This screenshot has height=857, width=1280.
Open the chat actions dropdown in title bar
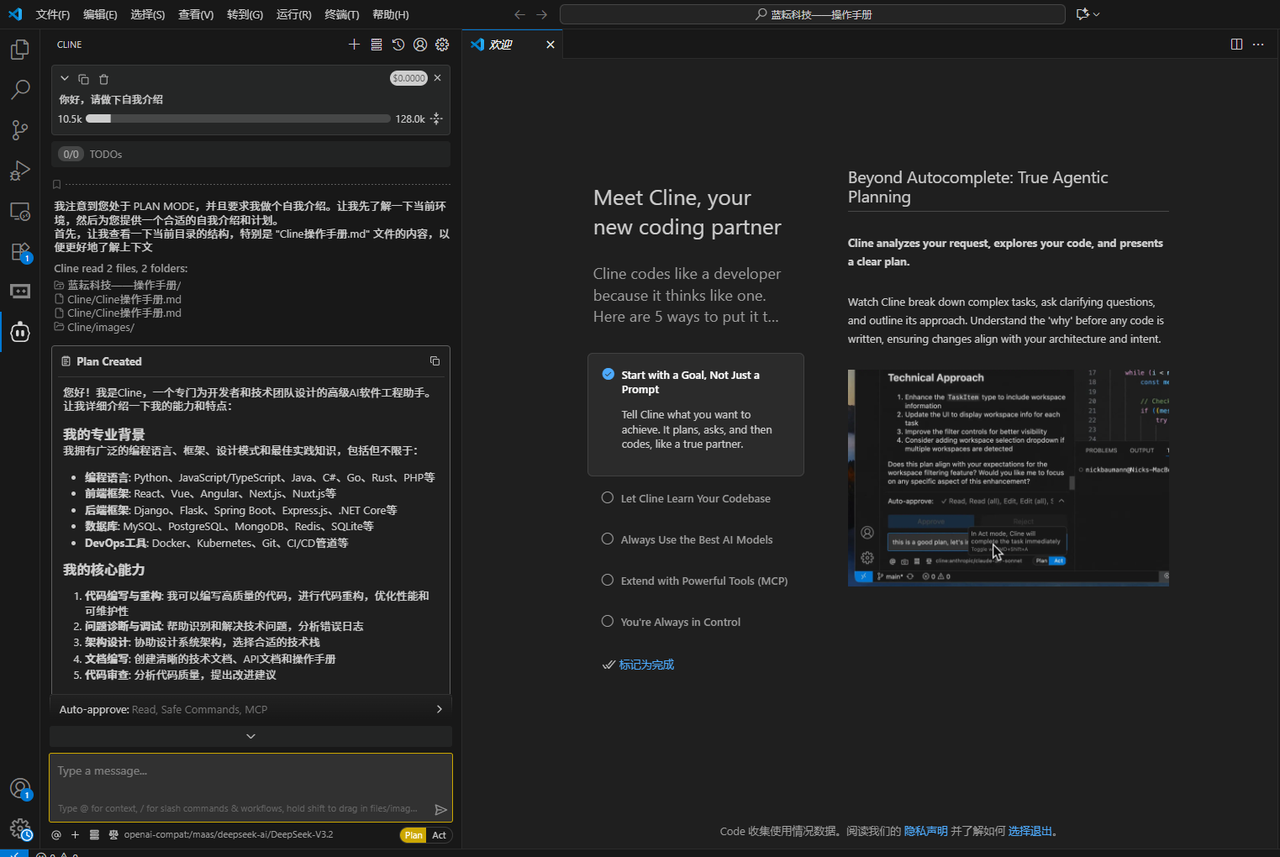(x=1088, y=14)
